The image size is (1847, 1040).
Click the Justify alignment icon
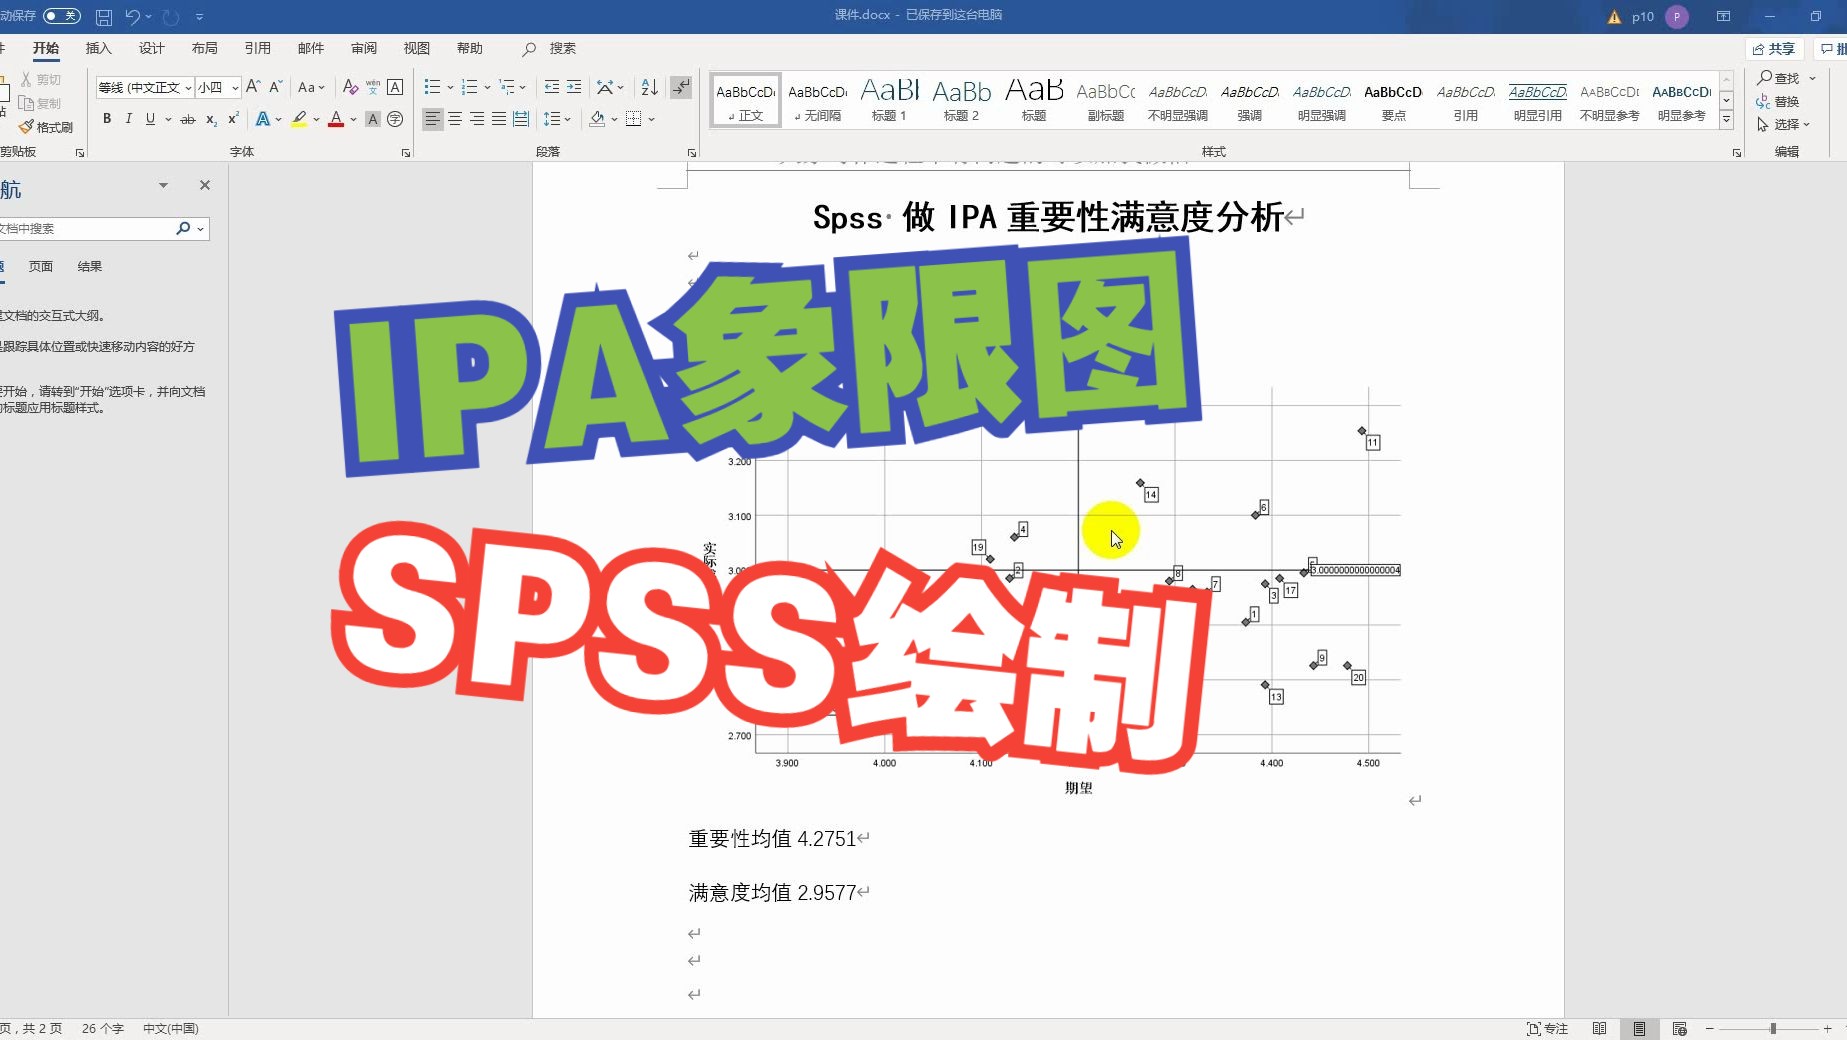[x=499, y=119]
